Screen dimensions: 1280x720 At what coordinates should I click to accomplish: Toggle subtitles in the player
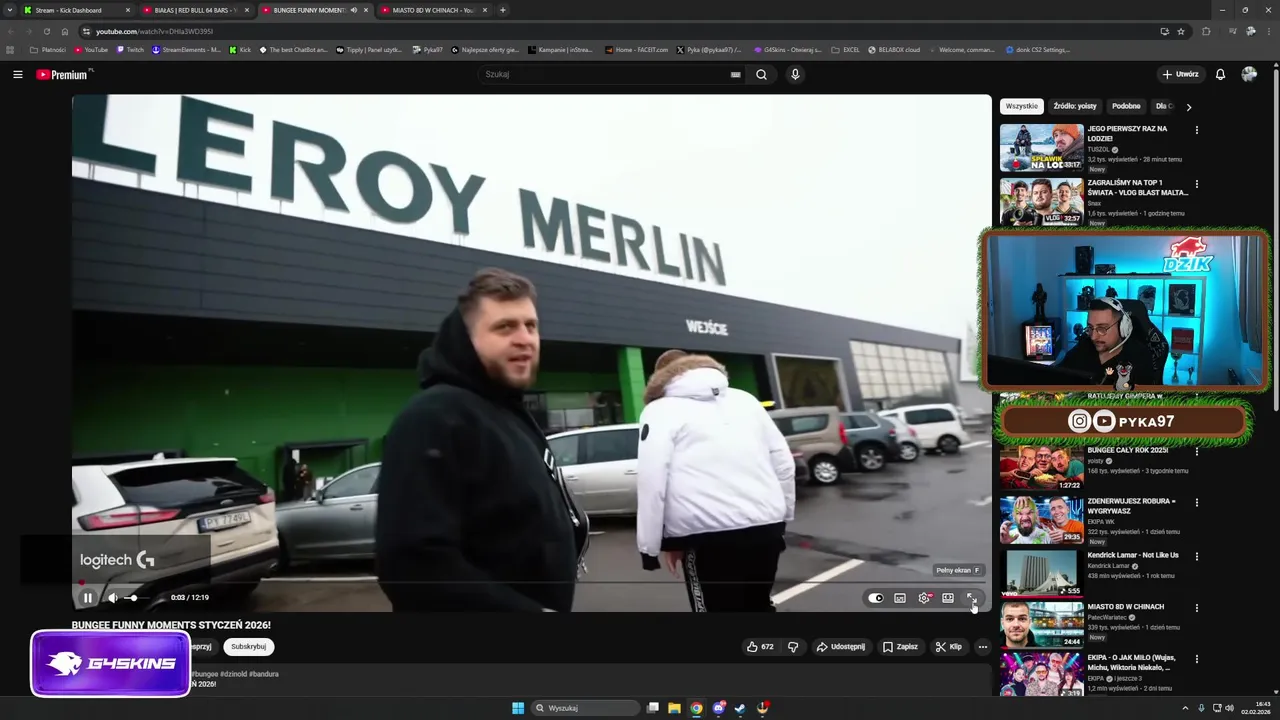[x=900, y=598]
